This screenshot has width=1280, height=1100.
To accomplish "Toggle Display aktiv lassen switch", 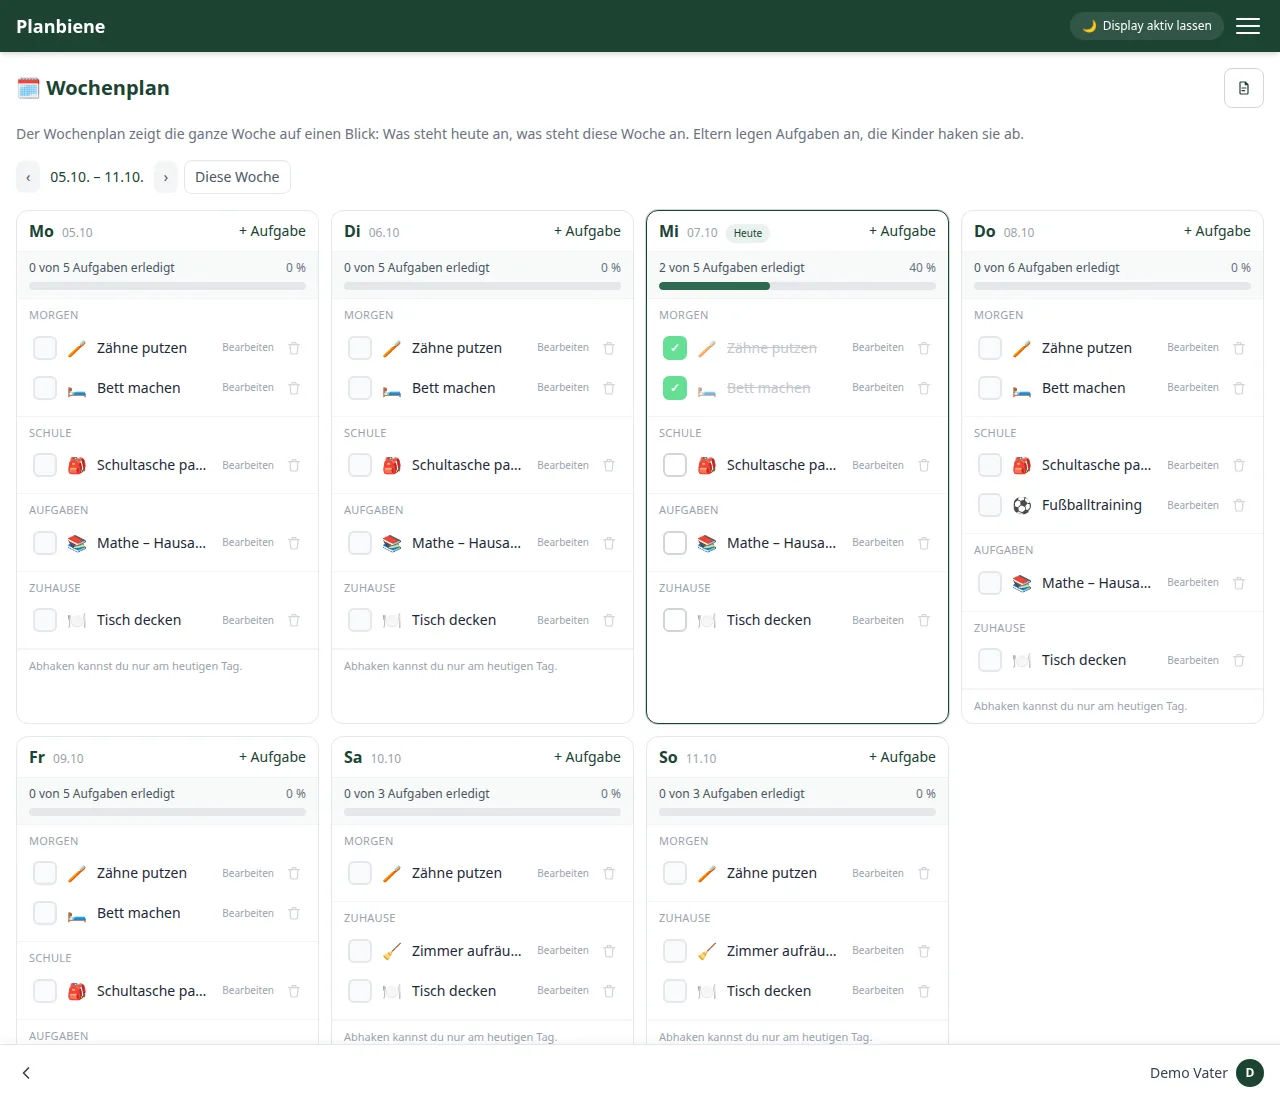I will click(1146, 26).
